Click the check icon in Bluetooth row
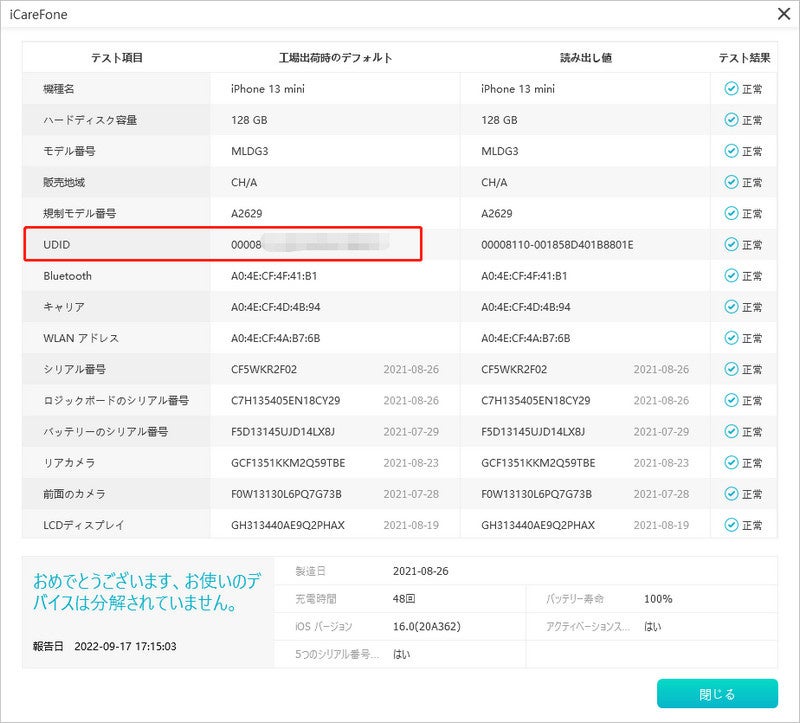 [x=731, y=276]
